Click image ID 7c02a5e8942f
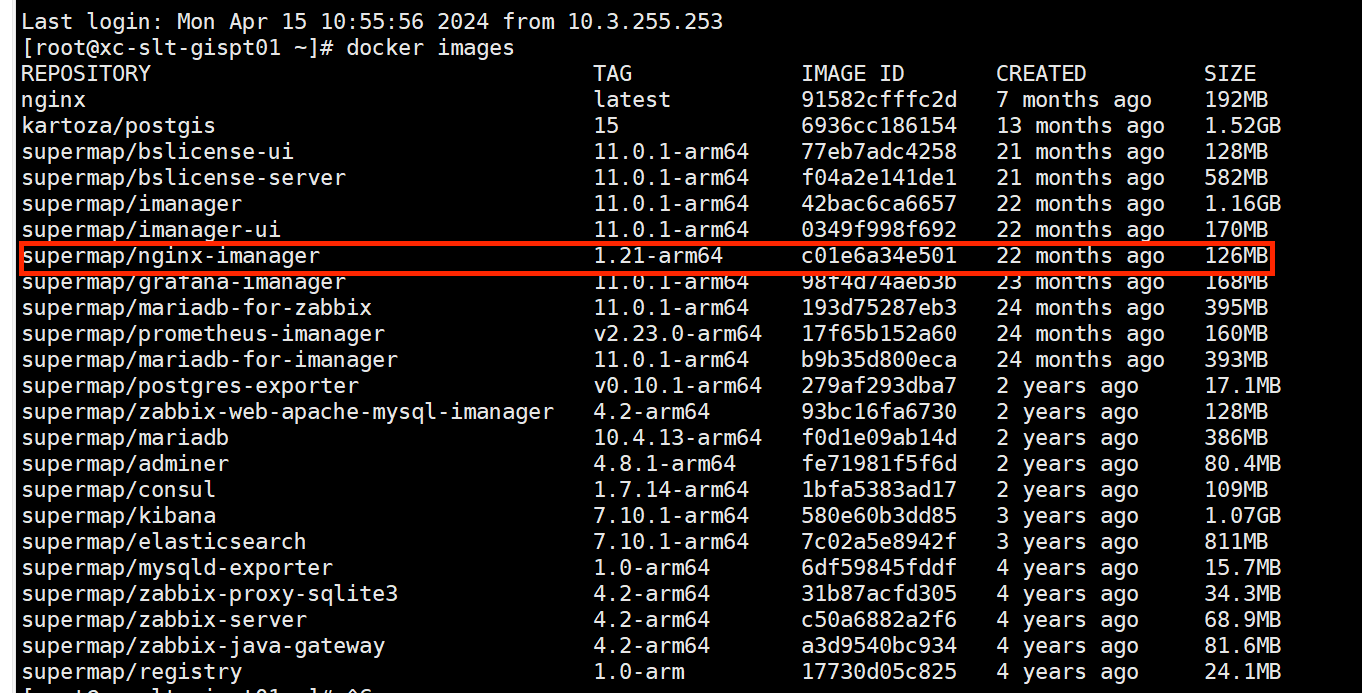This screenshot has height=693, width=1362. [x=879, y=542]
